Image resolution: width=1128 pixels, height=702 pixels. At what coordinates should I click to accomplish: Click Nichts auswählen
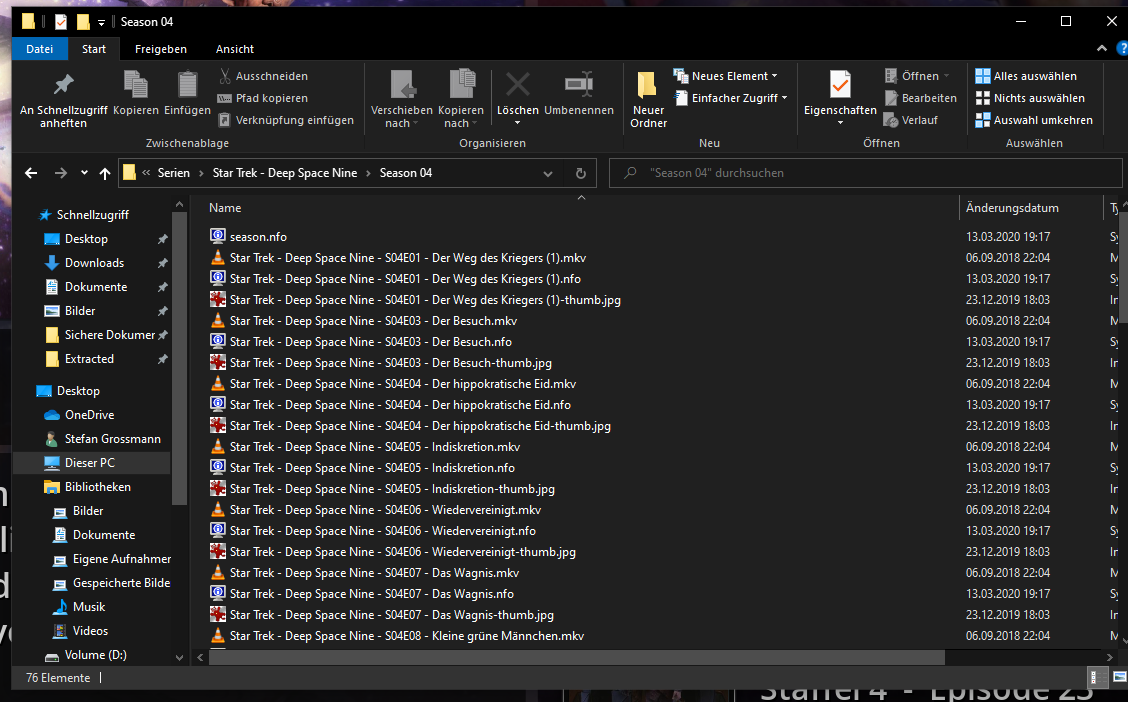coord(1030,98)
